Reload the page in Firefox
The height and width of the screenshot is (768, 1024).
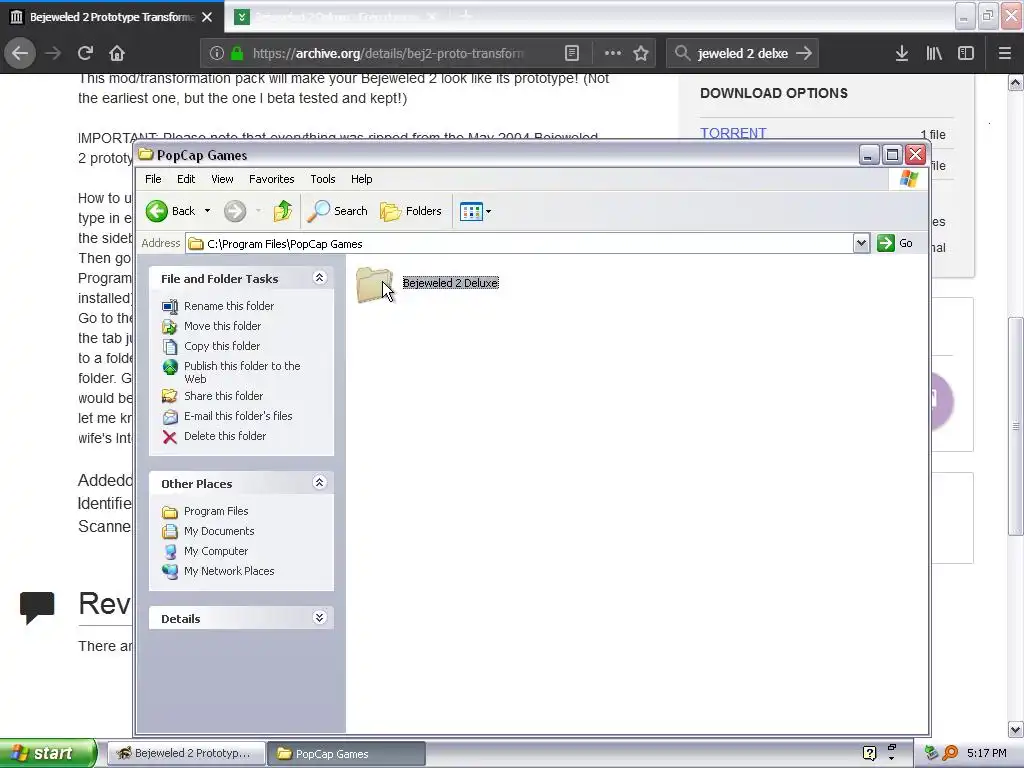click(85, 54)
